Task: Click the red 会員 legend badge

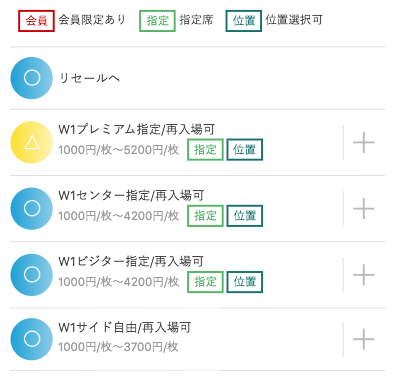Action: (x=36, y=21)
